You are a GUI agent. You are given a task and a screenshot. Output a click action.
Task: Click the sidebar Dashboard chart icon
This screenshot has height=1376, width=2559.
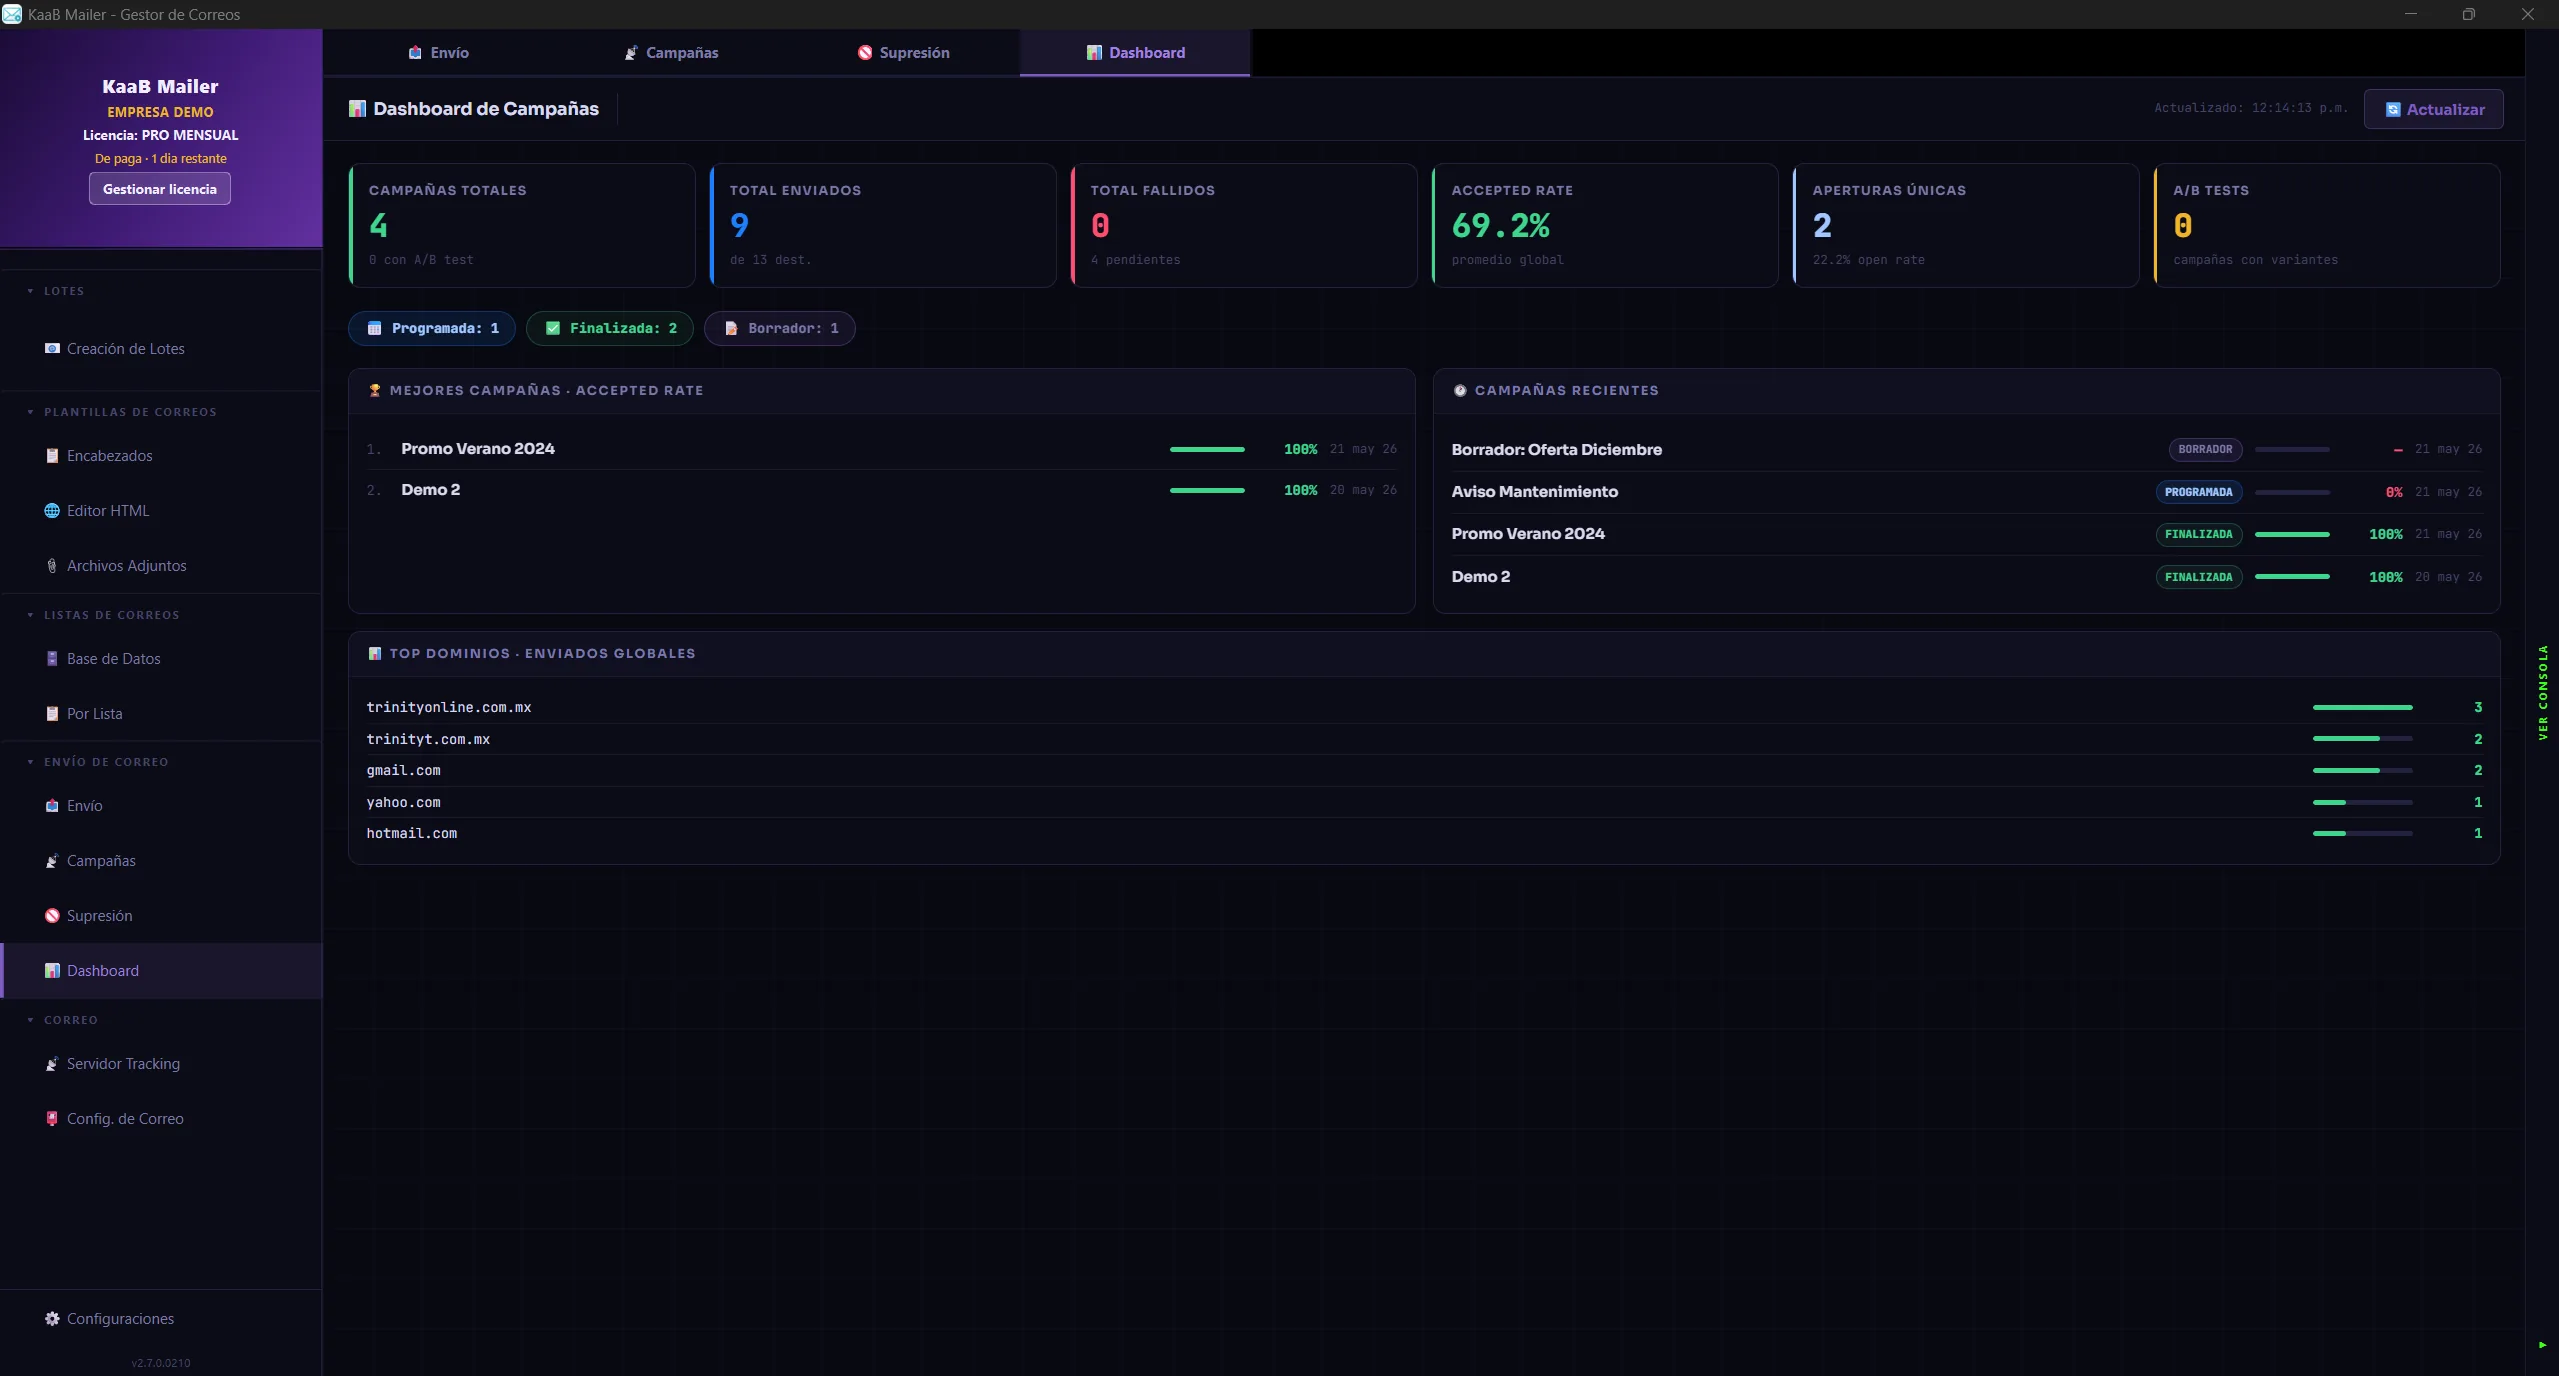click(x=52, y=971)
